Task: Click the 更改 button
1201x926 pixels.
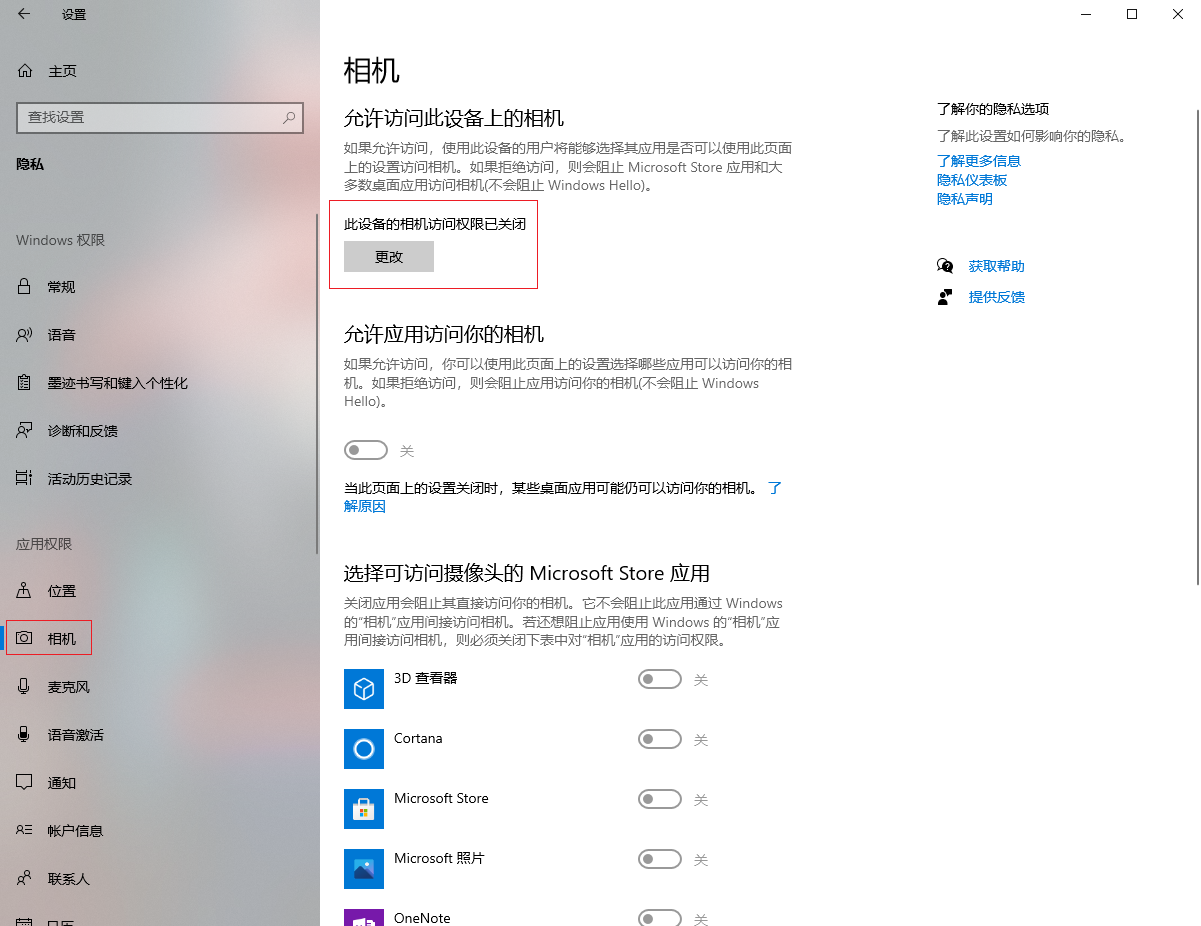Action: 389,257
